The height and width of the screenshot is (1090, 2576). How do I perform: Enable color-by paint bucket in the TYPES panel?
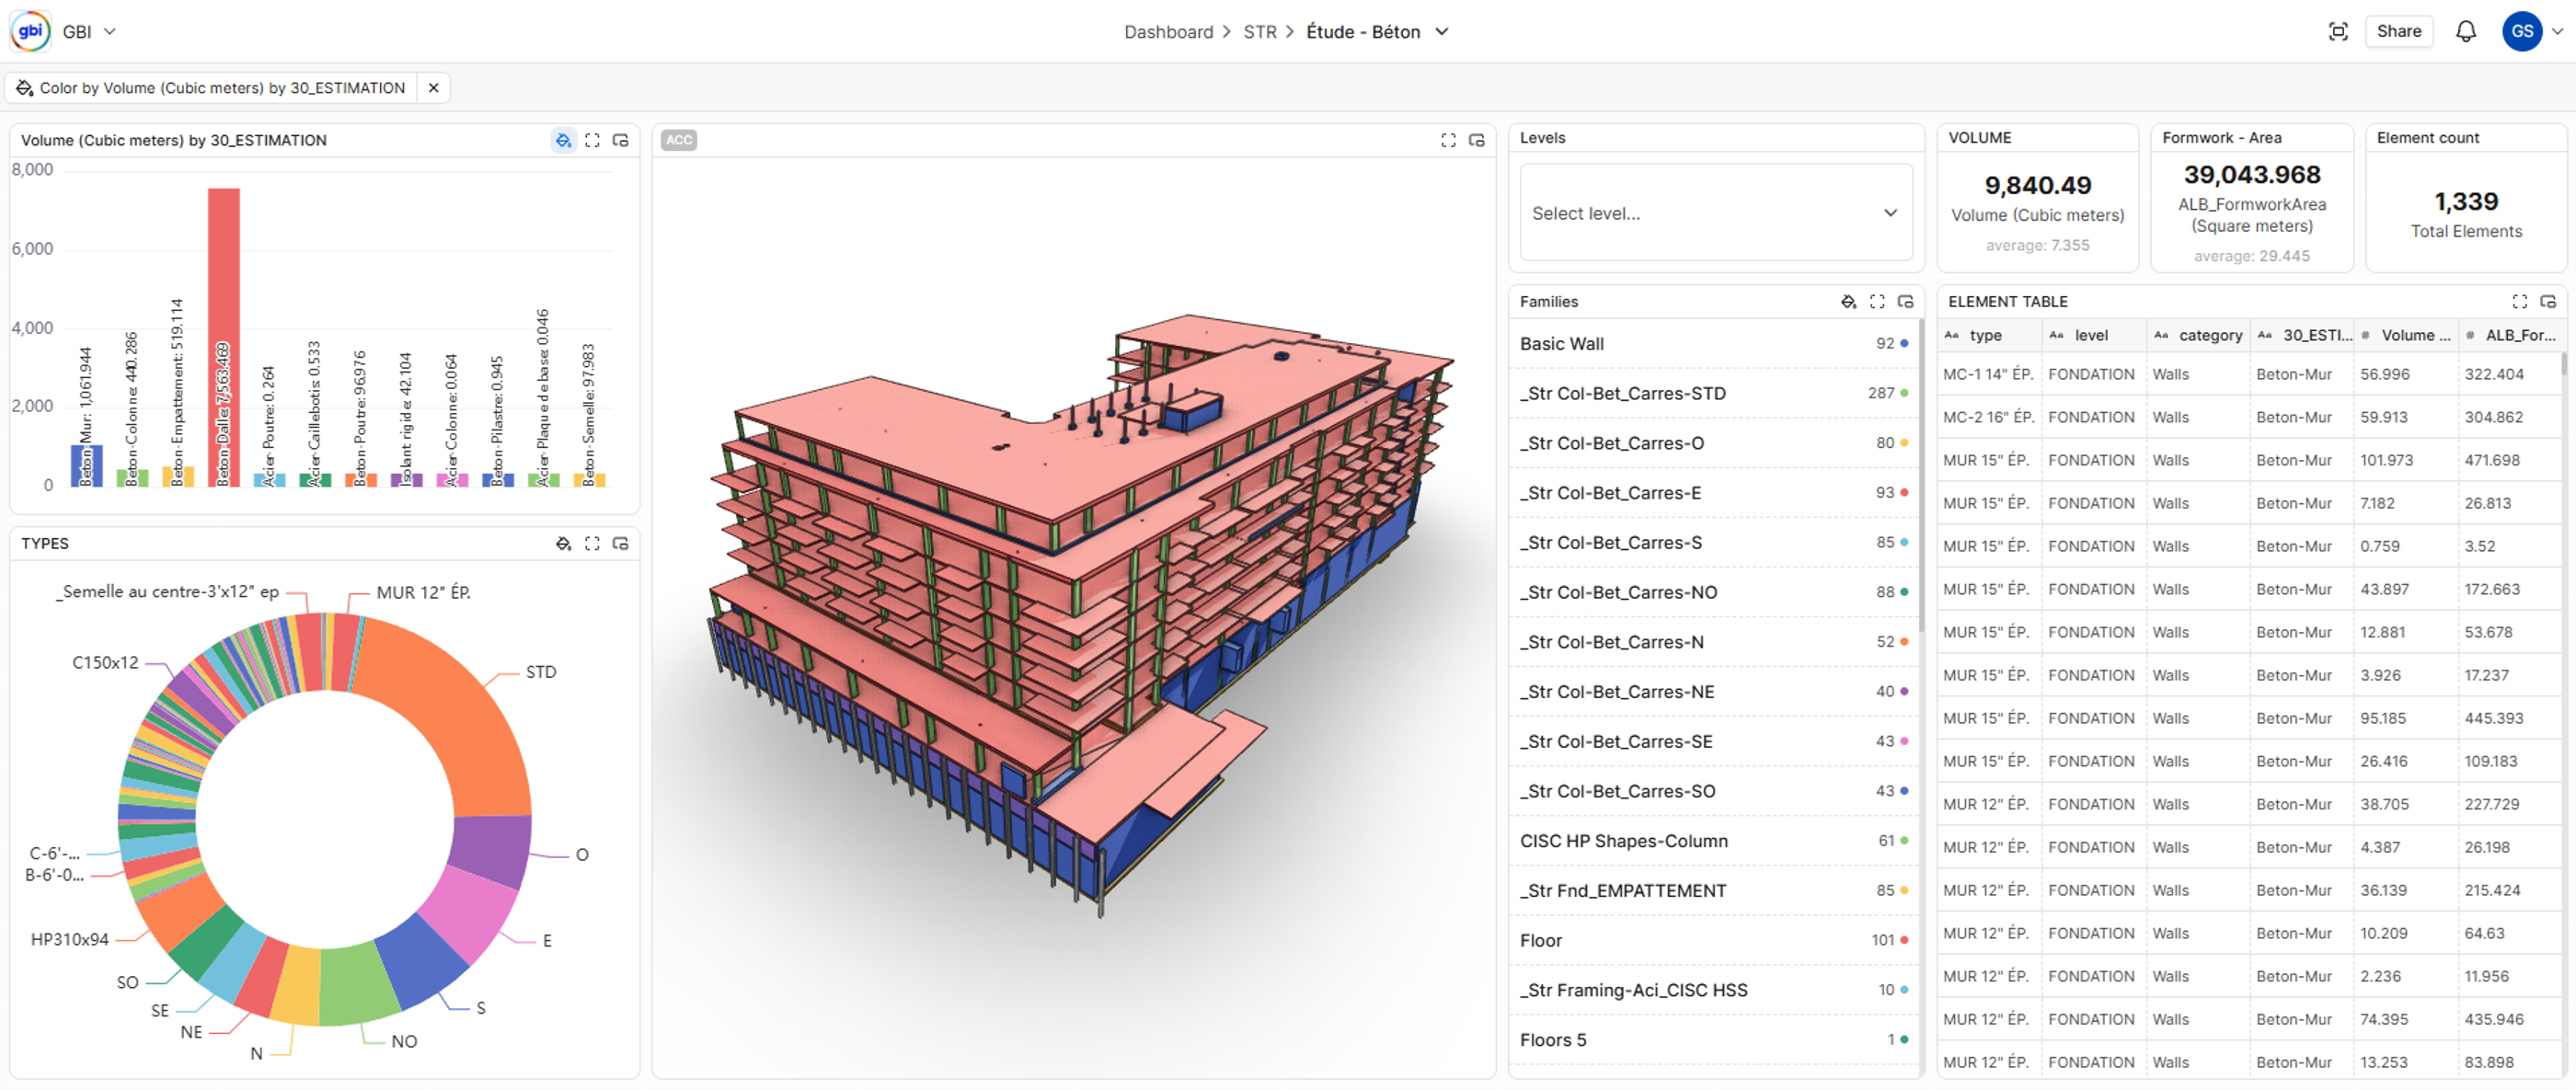coord(563,543)
